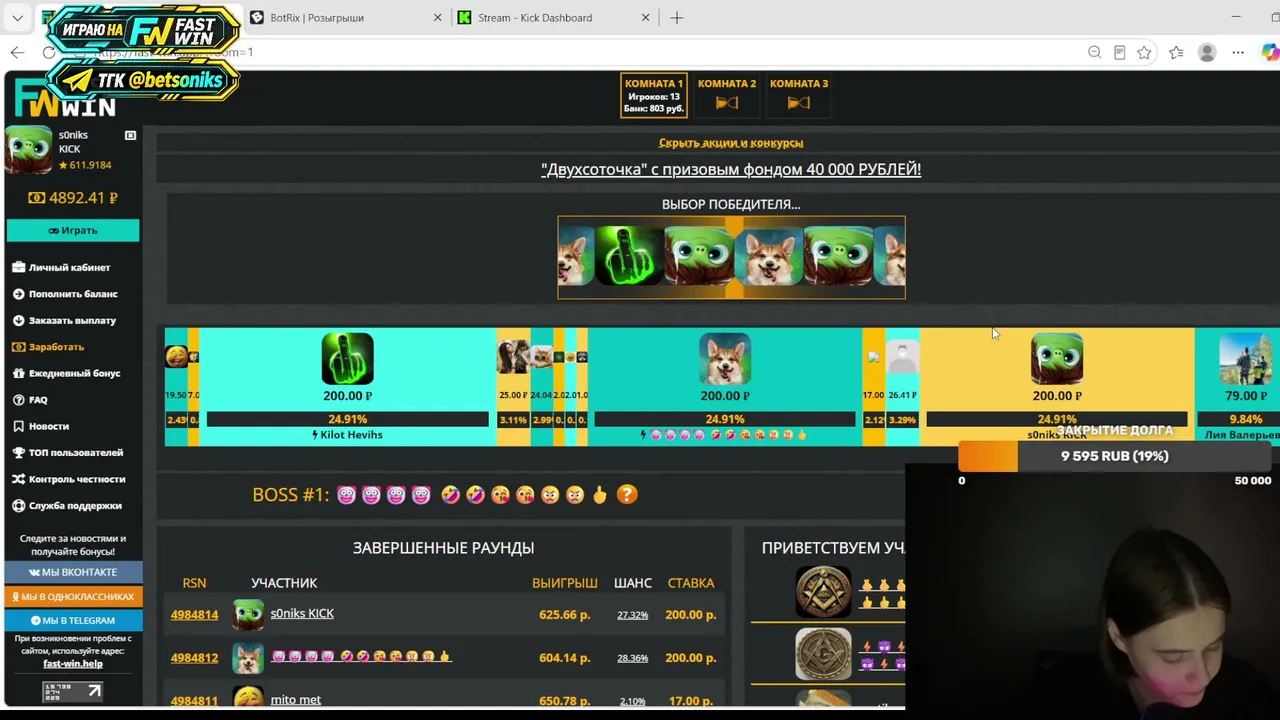Open a new browser tab

677,17
